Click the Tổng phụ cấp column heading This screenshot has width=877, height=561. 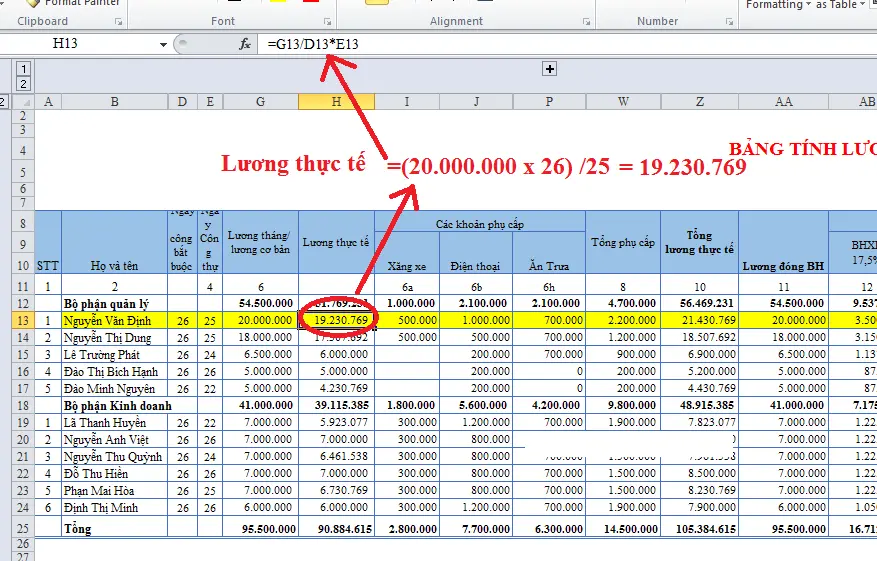click(623, 242)
